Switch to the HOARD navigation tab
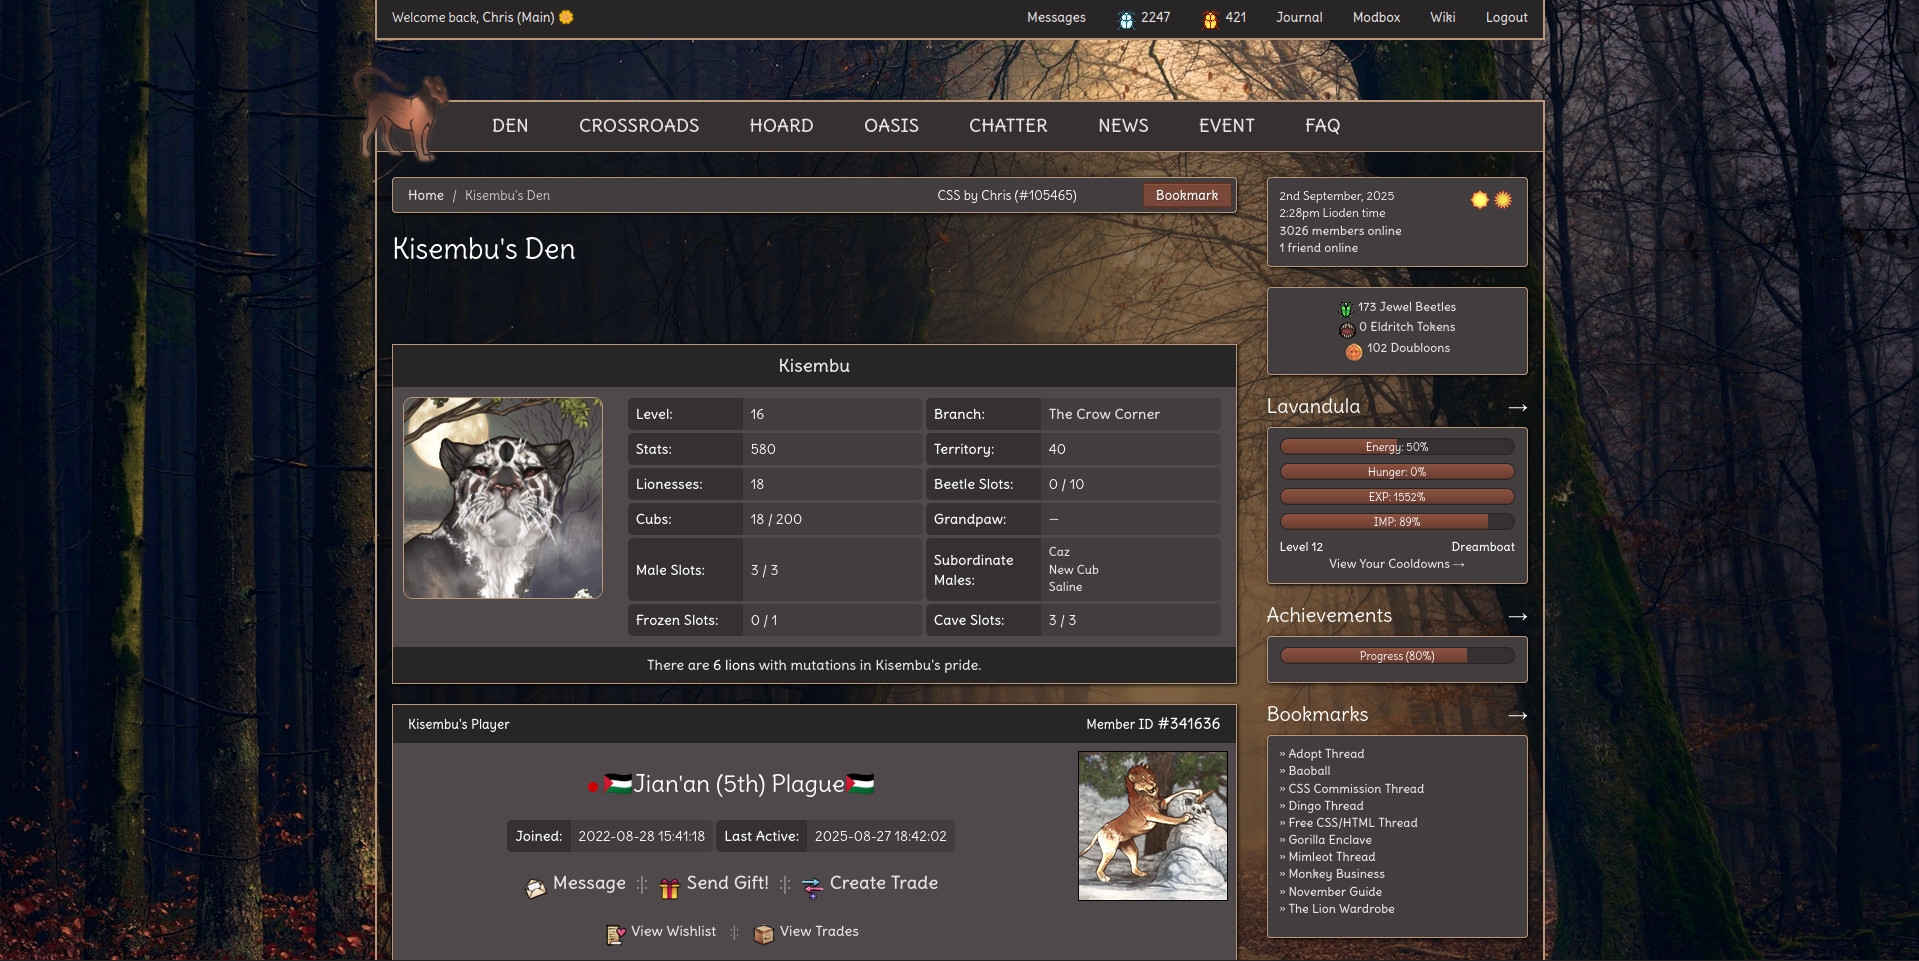The image size is (1919, 961). coord(781,125)
